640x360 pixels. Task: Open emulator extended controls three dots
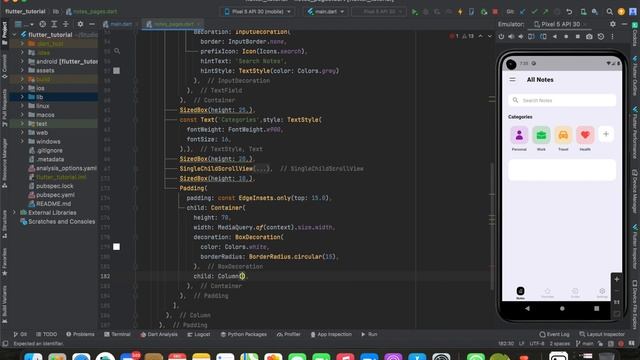pyautogui.click(x=612, y=36)
